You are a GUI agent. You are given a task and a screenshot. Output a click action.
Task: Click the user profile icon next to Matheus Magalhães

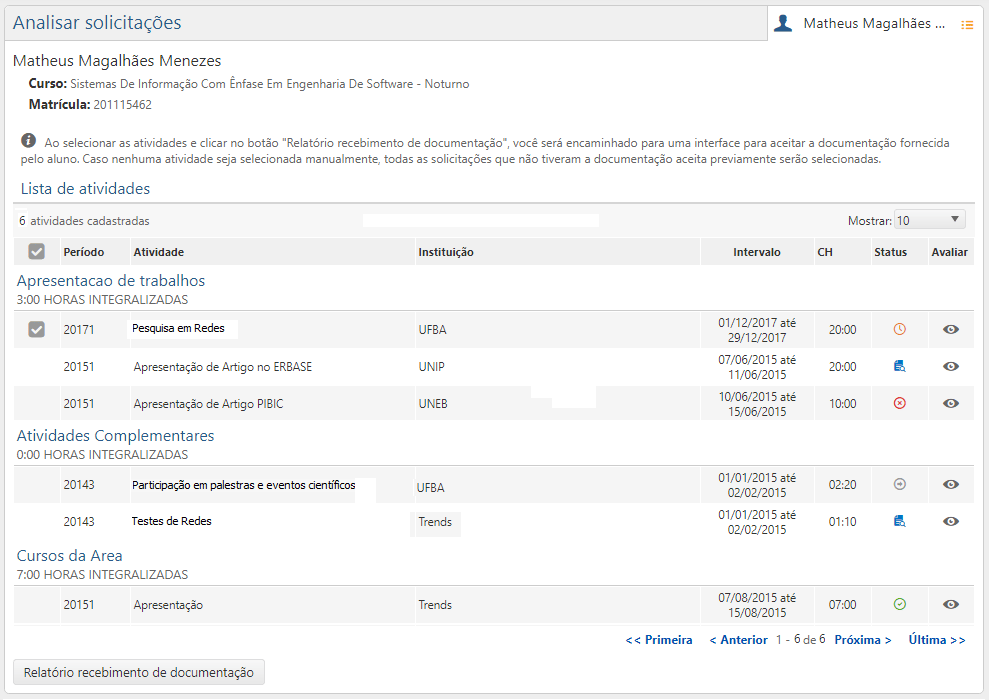click(783, 23)
